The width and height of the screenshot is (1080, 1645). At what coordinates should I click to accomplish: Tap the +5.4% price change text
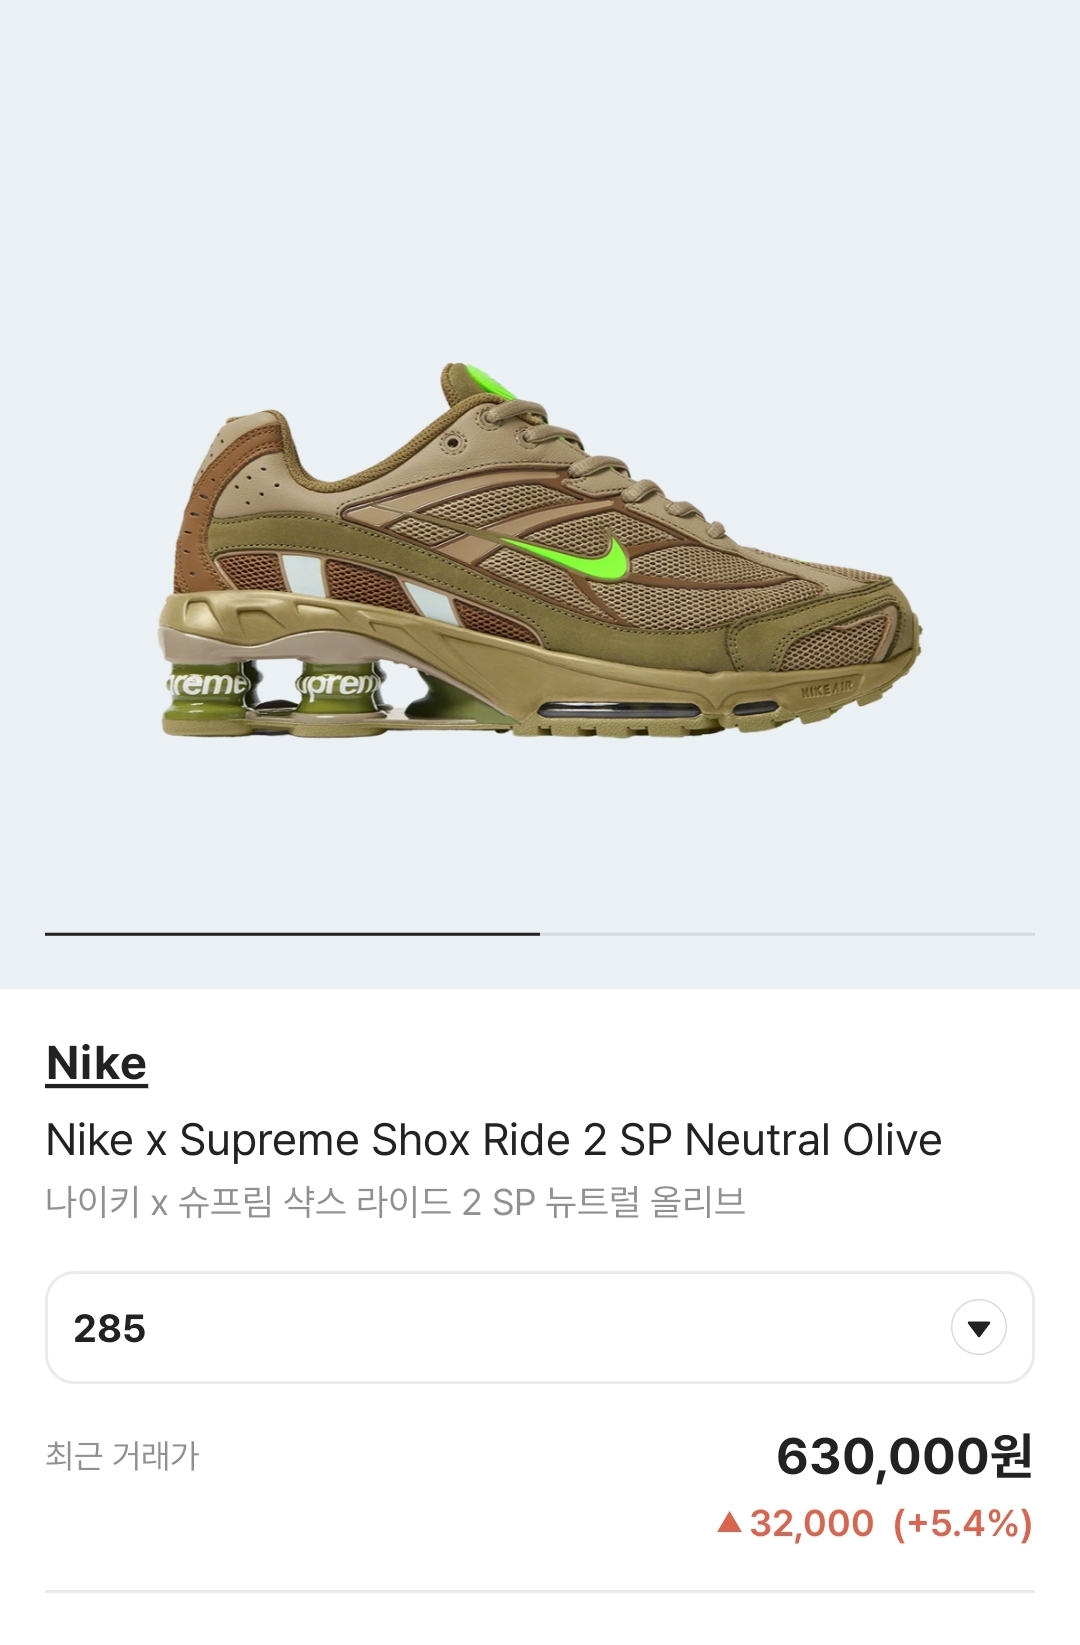pos(962,1524)
